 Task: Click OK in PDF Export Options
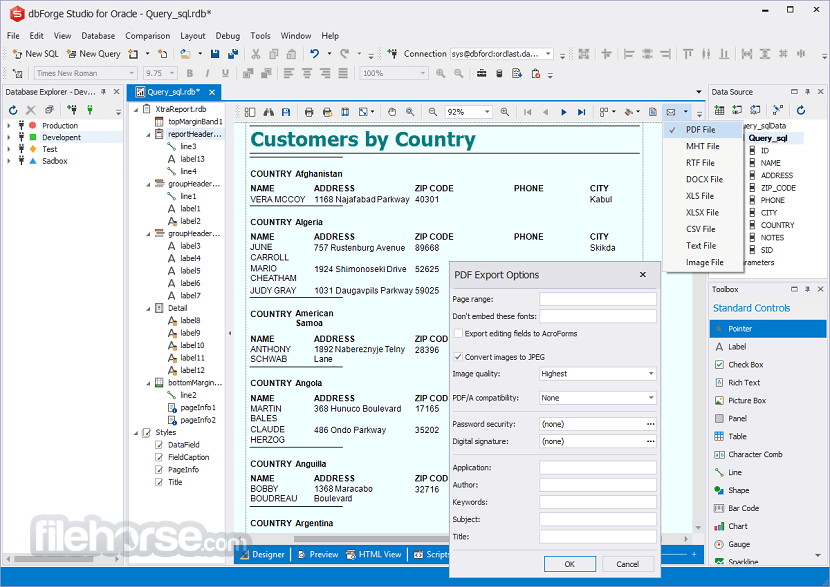click(x=570, y=564)
